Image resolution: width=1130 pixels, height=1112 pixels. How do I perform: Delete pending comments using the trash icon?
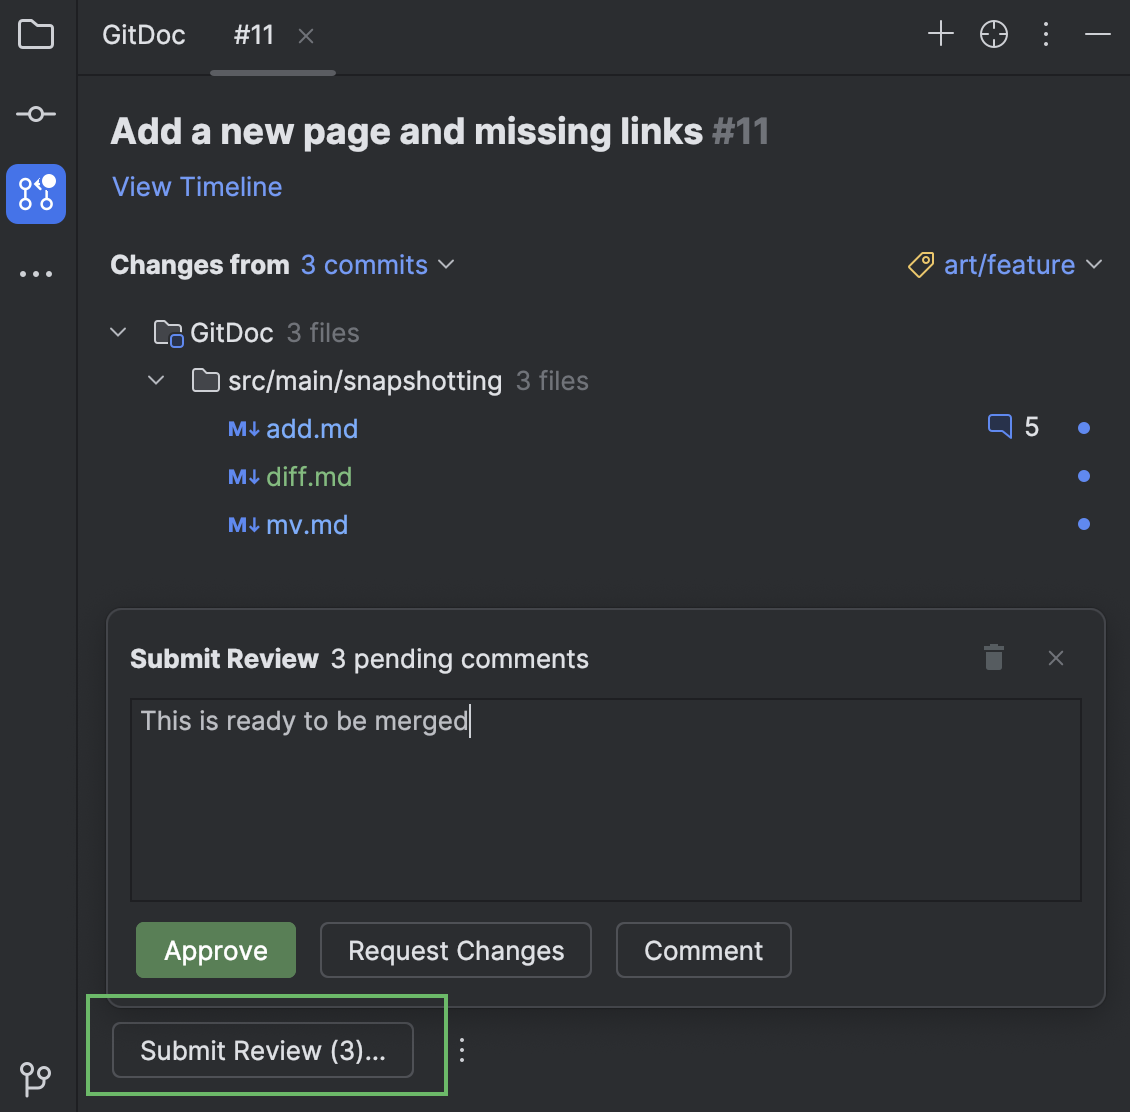[993, 657]
